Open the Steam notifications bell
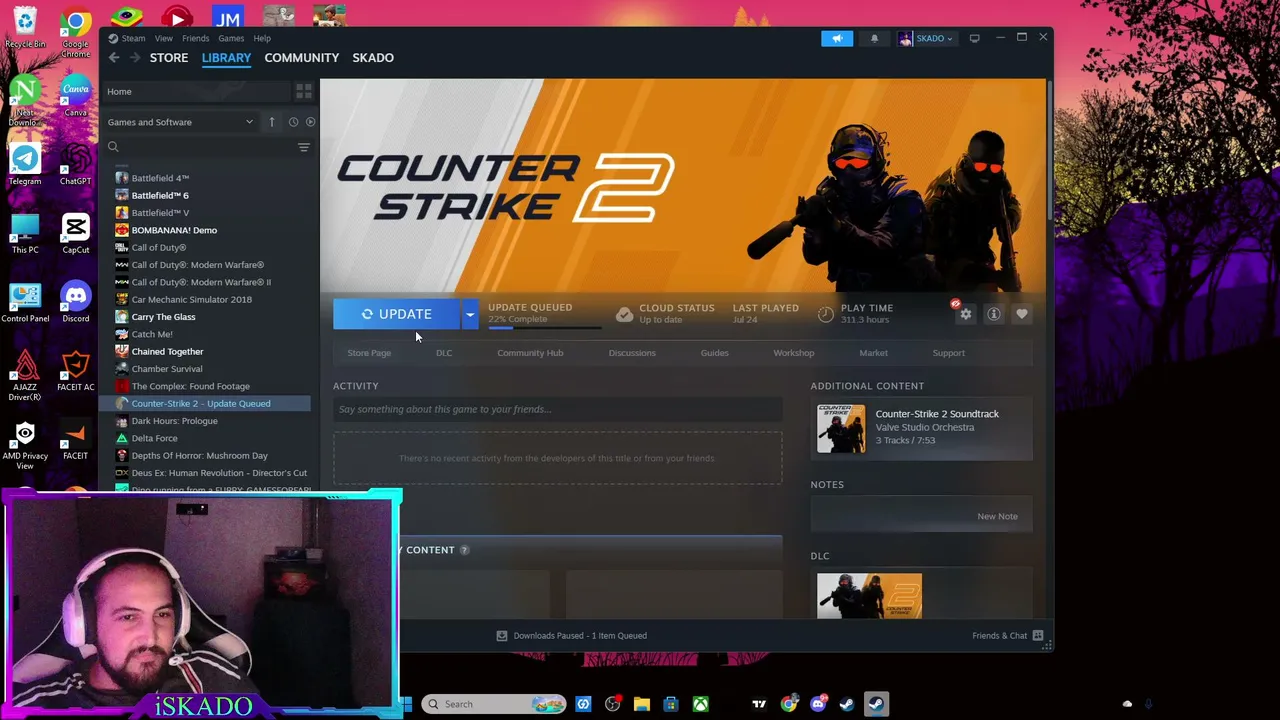 [x=874, y=38]
